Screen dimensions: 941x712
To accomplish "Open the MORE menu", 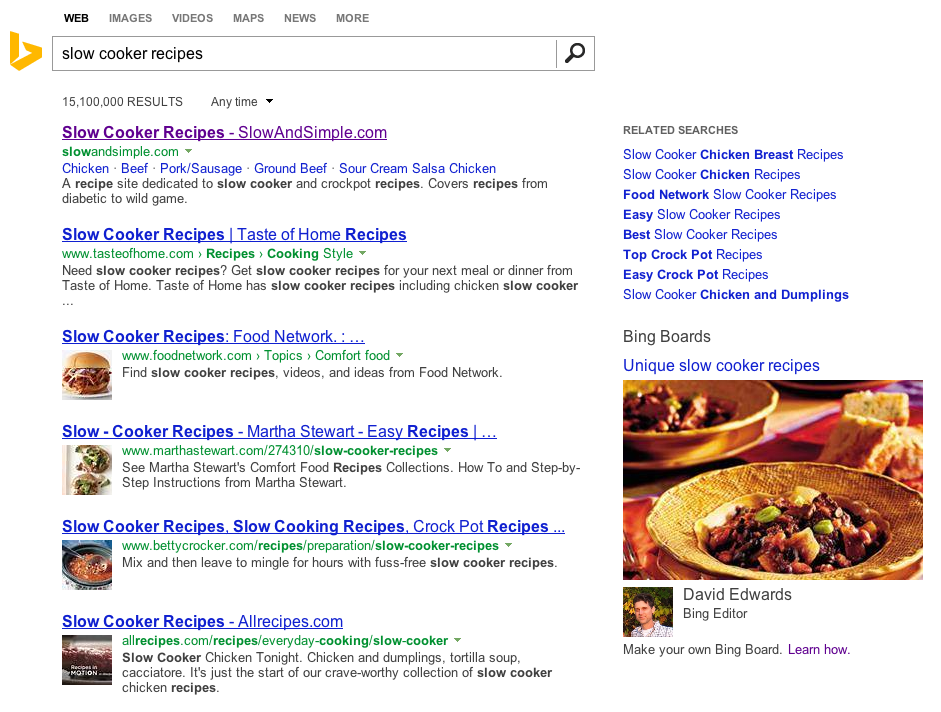I will pyautogui.click(x=352, y=18).
